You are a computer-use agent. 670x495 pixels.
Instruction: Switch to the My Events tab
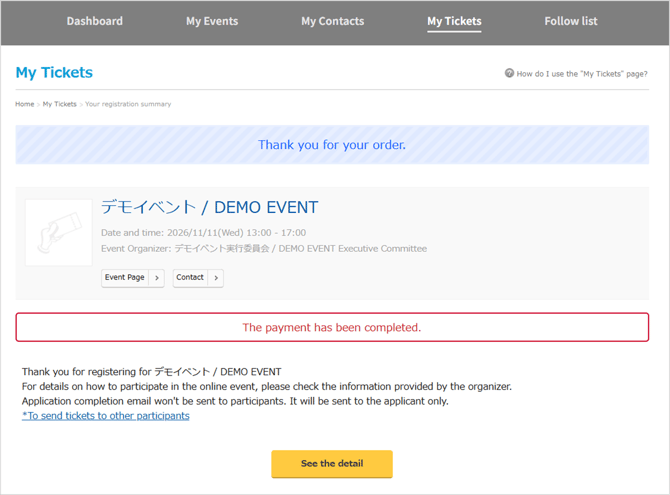coord(212,21)
